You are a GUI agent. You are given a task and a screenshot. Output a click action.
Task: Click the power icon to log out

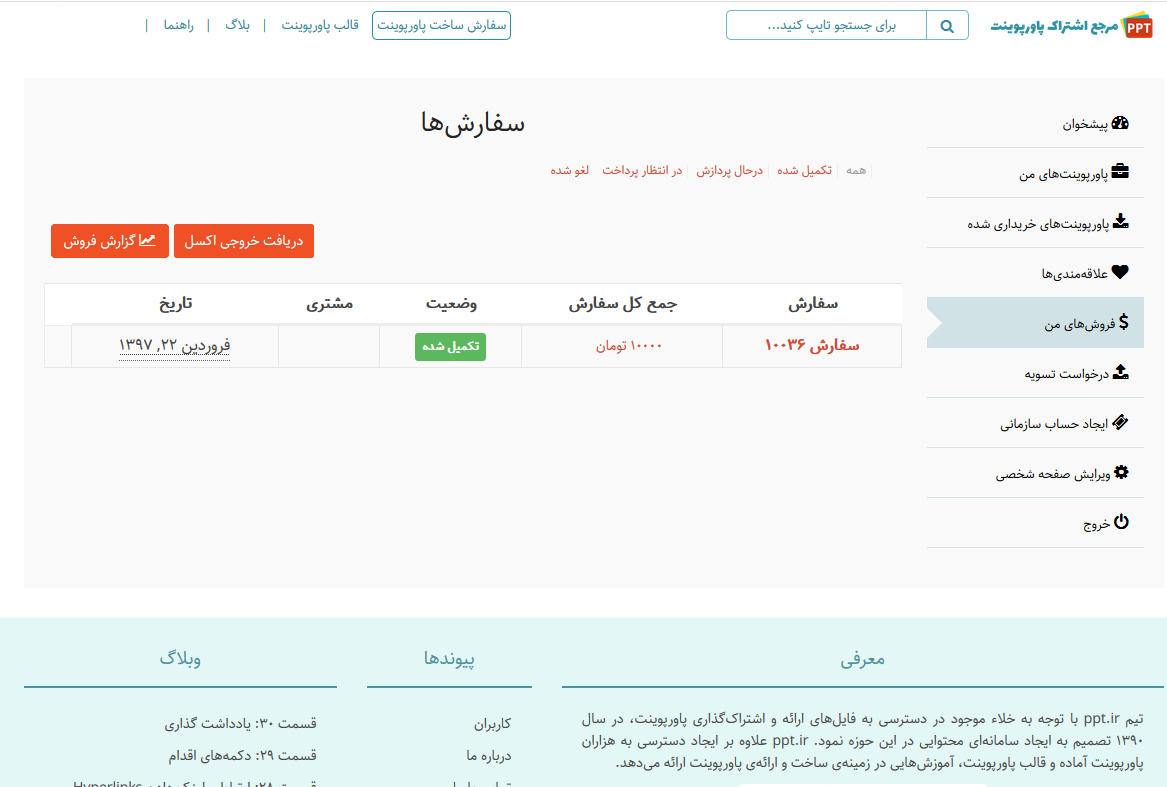[x=1121, y=522]
